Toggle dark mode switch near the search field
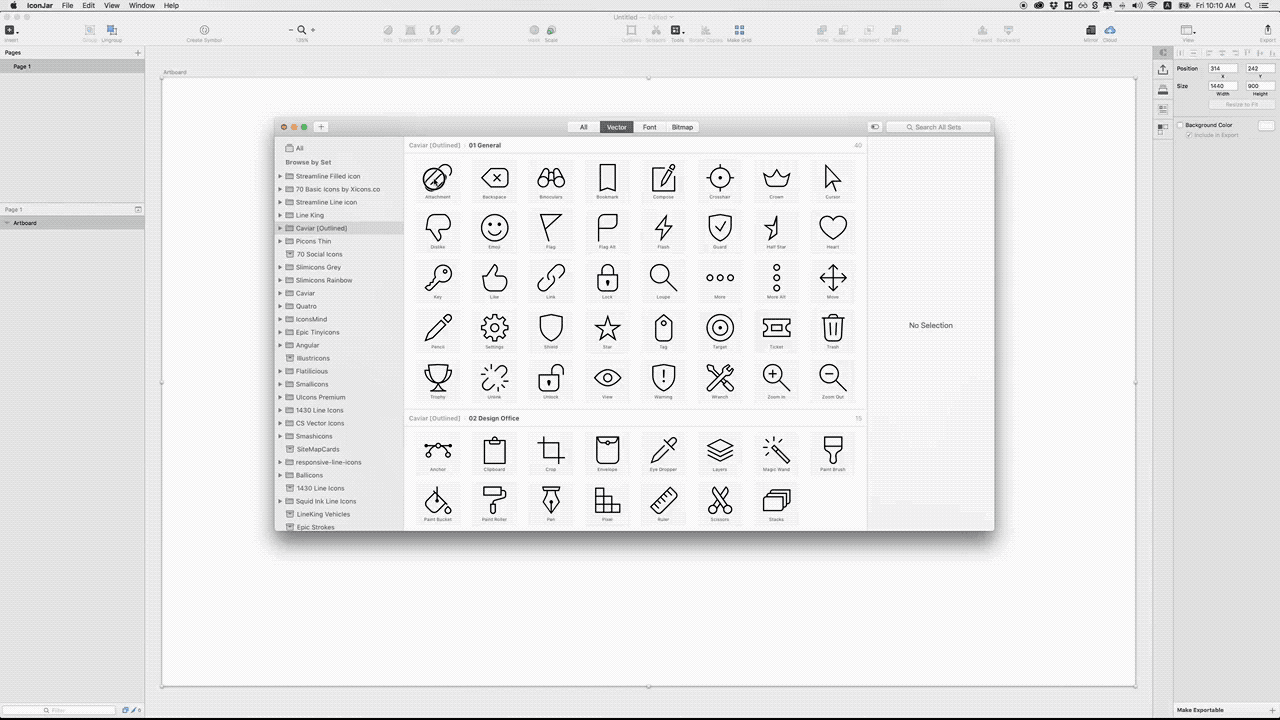Viewport: 1280px width, 720px height. [874, 127]
